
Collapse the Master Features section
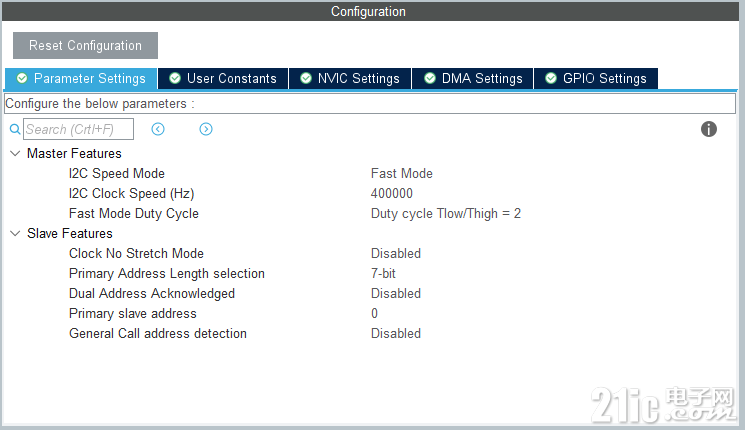[15, 153]
